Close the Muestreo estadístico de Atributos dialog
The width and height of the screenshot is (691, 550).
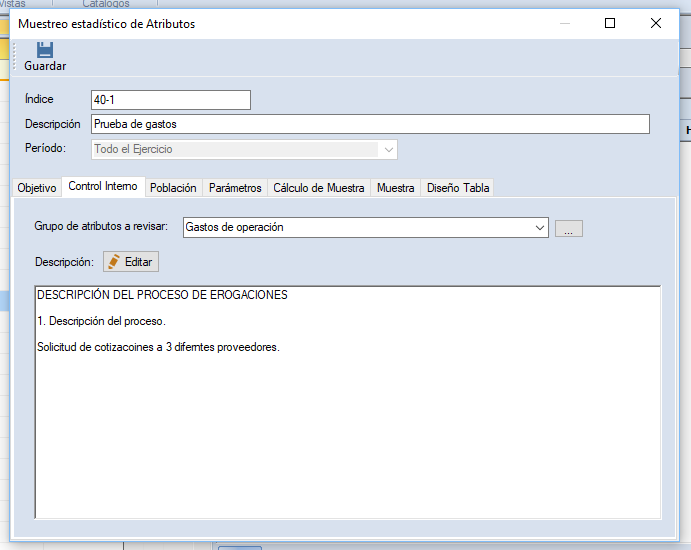[655, 23]
